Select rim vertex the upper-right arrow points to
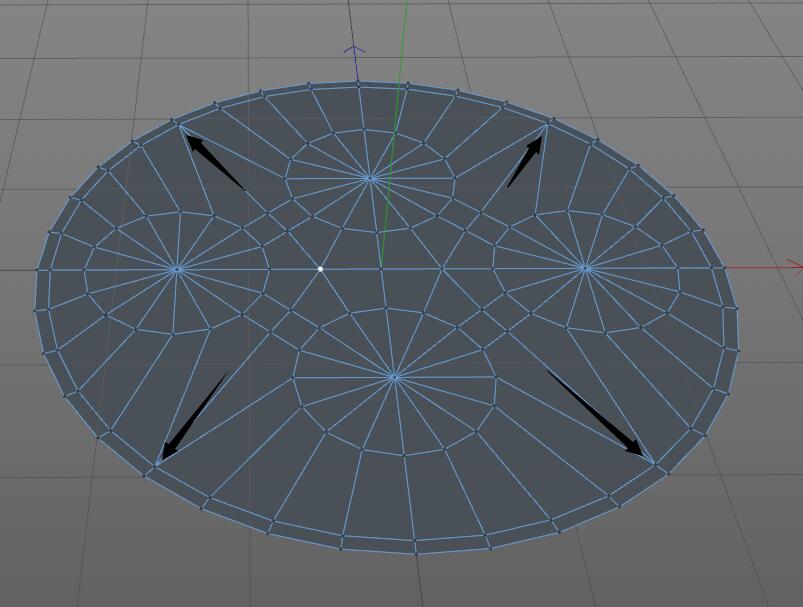 548,124
